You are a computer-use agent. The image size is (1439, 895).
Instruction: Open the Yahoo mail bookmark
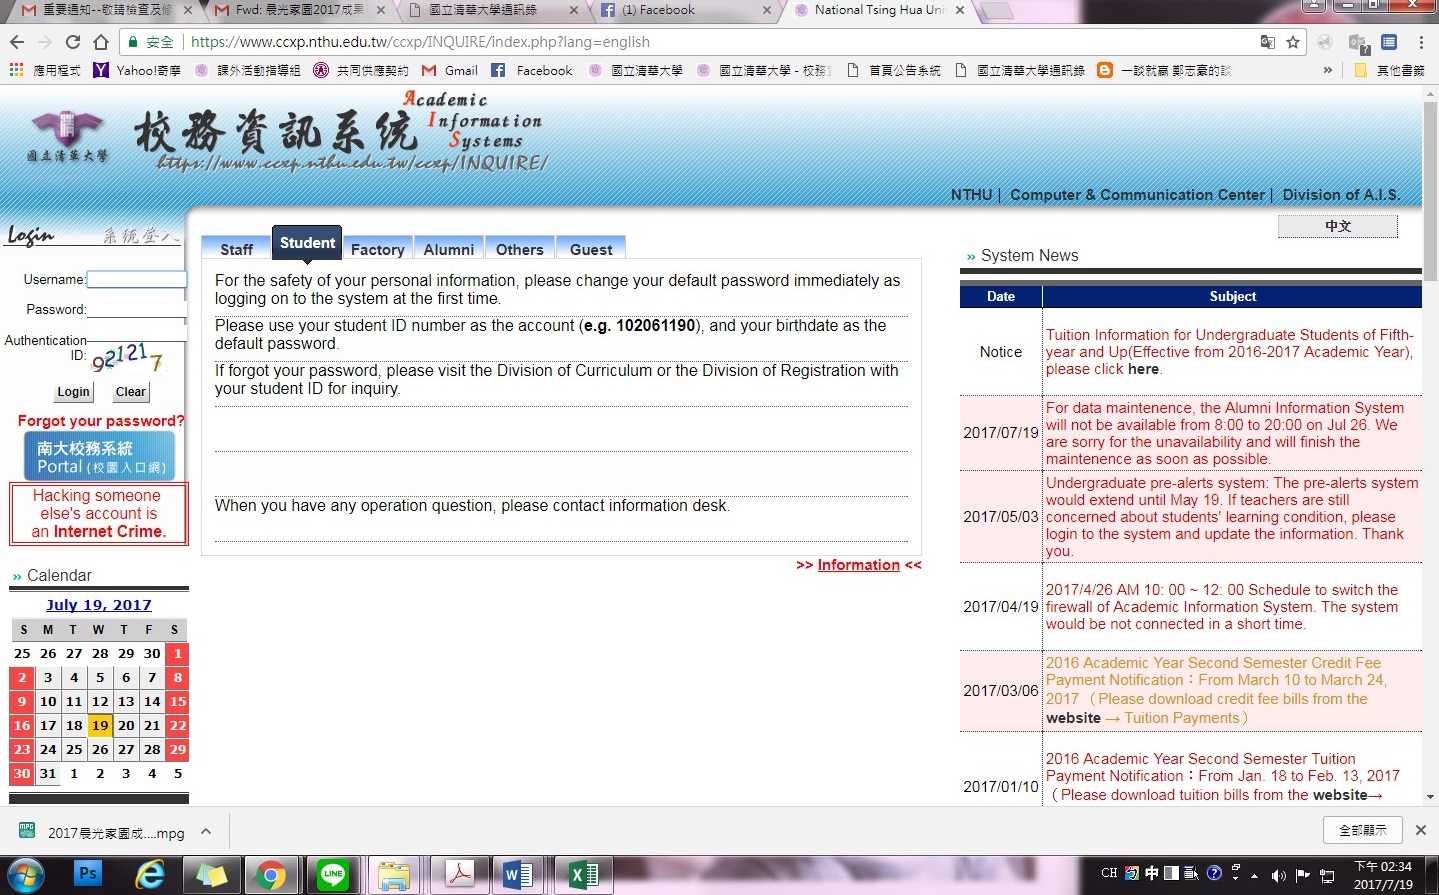point(137,70)
